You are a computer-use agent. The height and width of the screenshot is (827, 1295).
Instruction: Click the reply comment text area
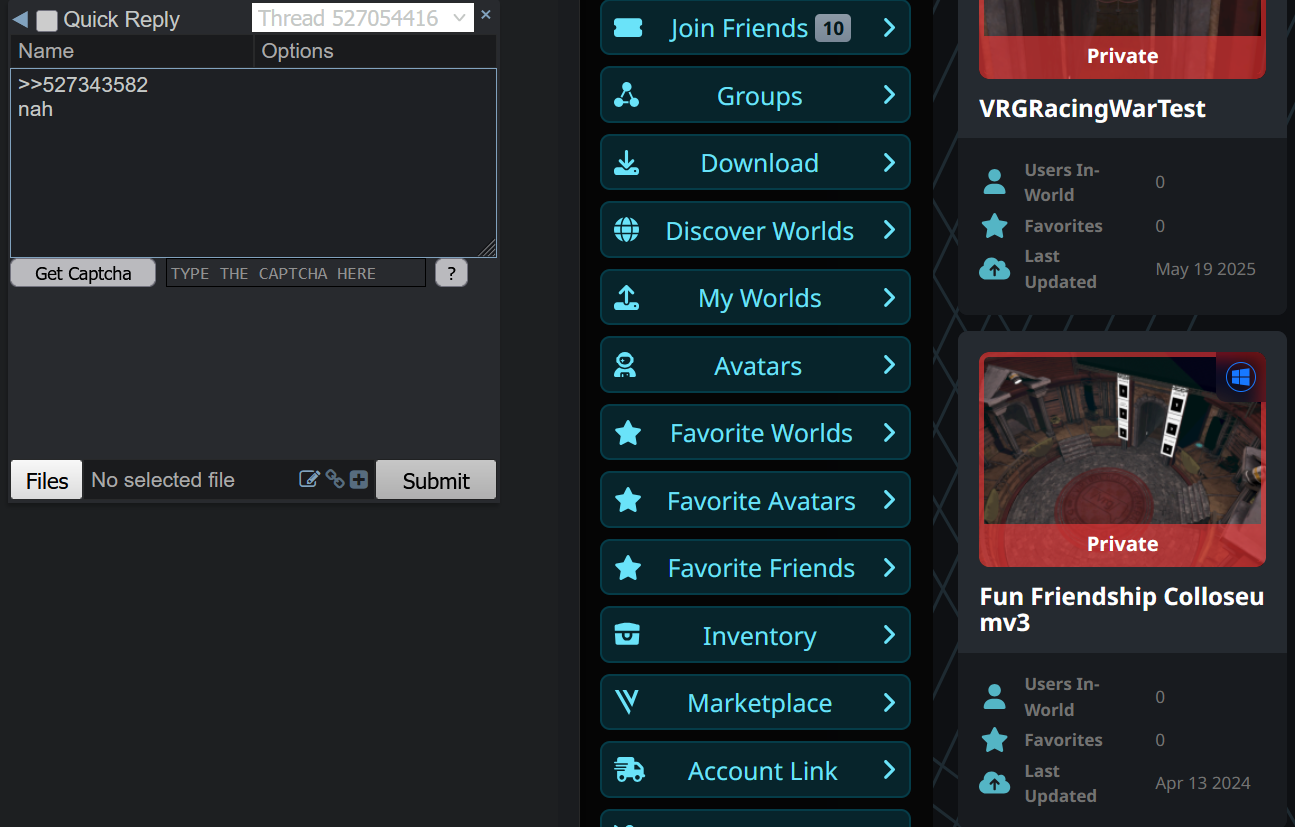(x=253, y=163)
